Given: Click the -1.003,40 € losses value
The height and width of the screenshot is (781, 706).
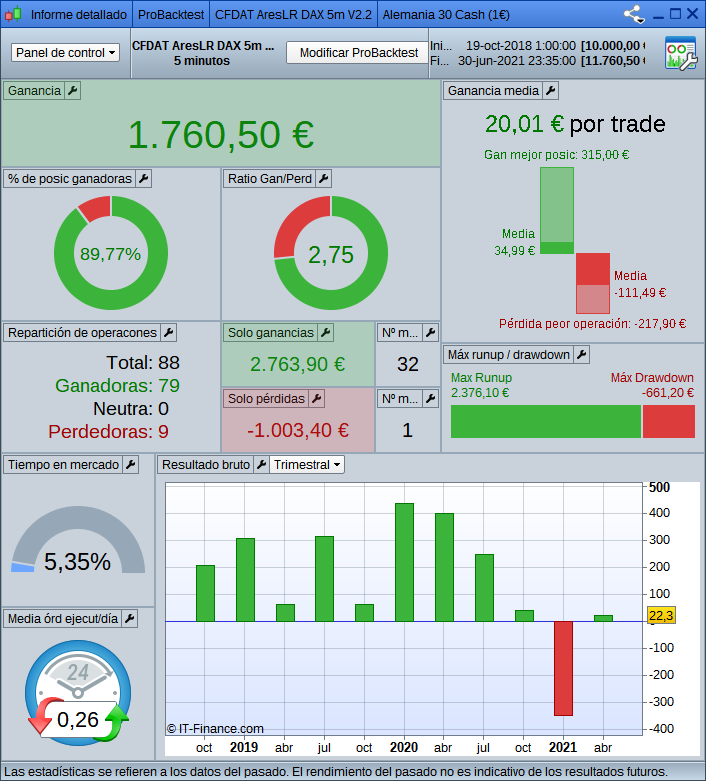Looking at the screenshot, I should click(x=298, y=430).
